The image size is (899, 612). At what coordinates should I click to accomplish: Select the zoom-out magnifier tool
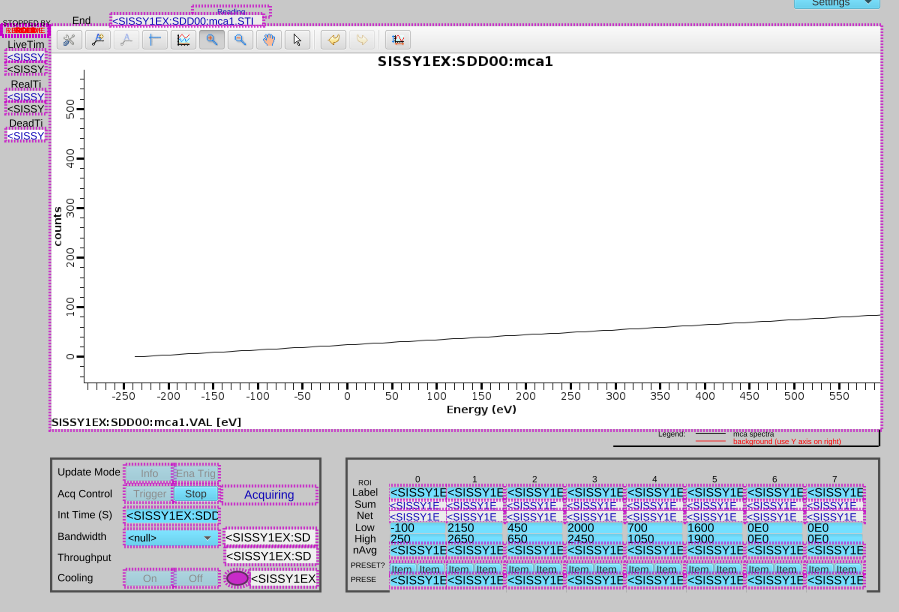tap(240, 40)
